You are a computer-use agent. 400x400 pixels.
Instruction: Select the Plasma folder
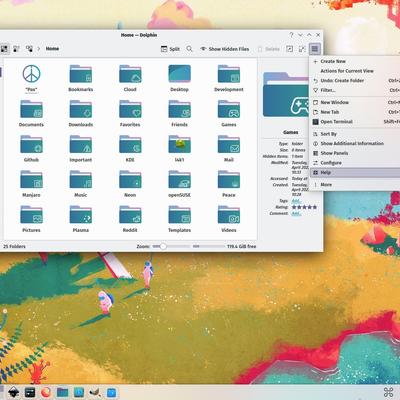81,219
